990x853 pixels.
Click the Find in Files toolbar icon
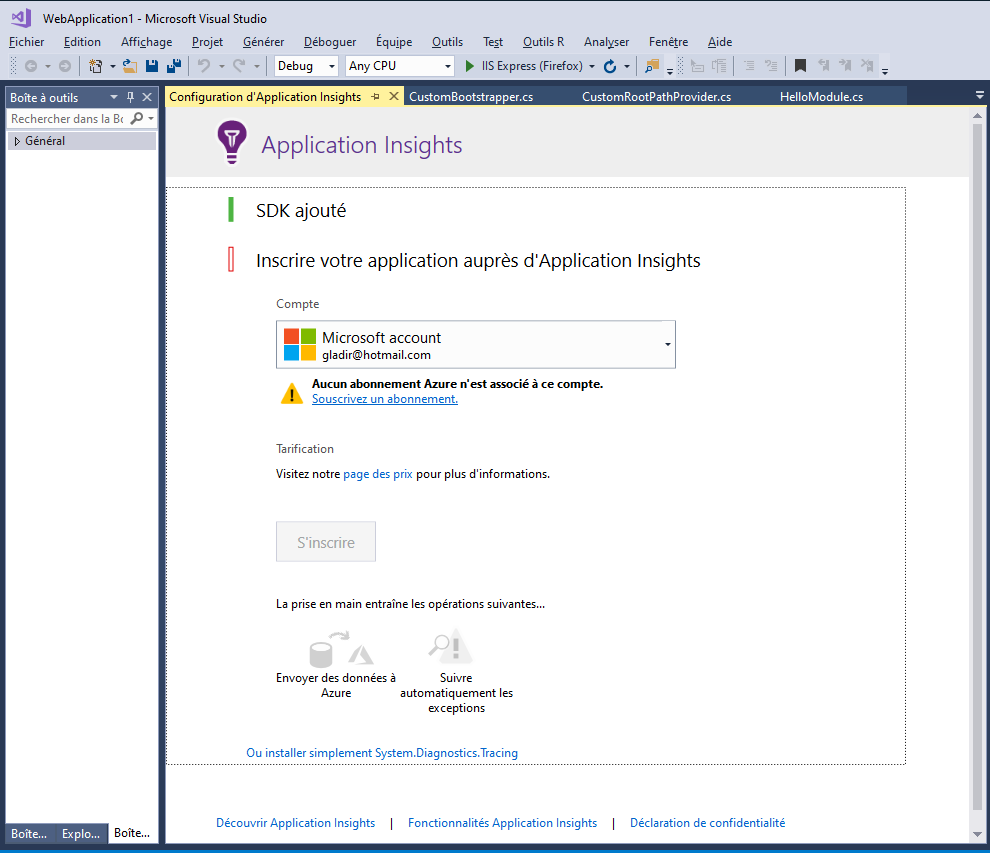tap(652, 66)
